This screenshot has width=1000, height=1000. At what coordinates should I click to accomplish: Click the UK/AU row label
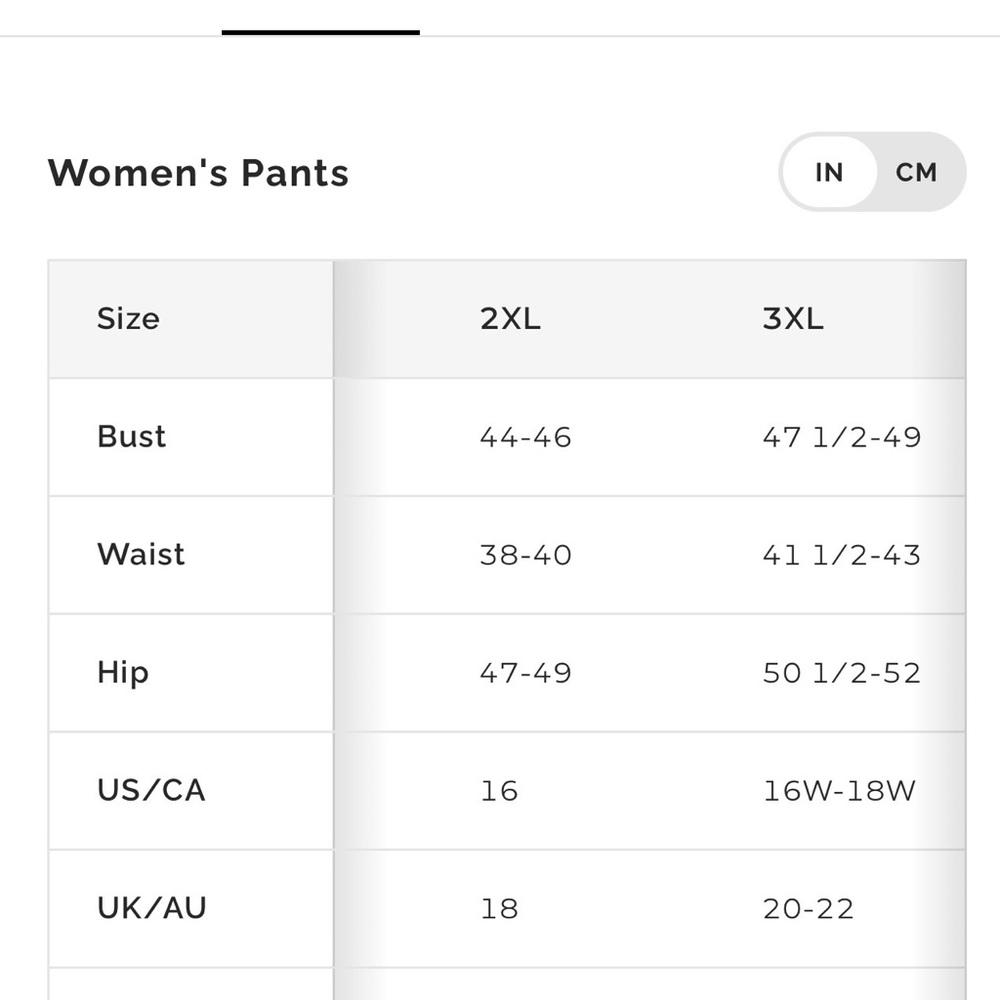[152, 909]
